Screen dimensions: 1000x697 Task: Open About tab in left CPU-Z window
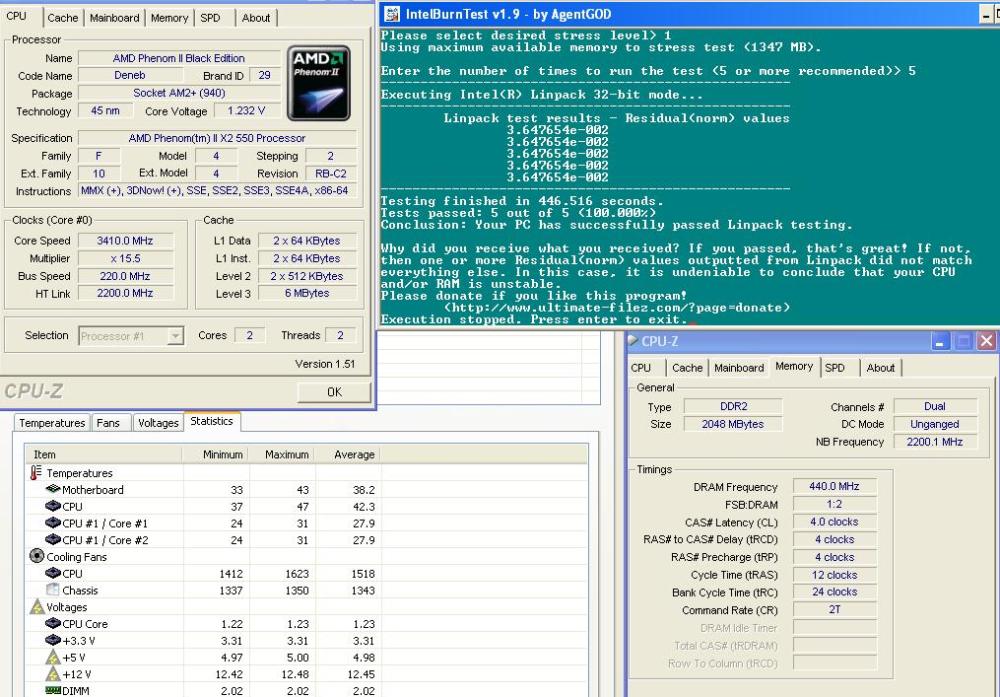point(256,18)
